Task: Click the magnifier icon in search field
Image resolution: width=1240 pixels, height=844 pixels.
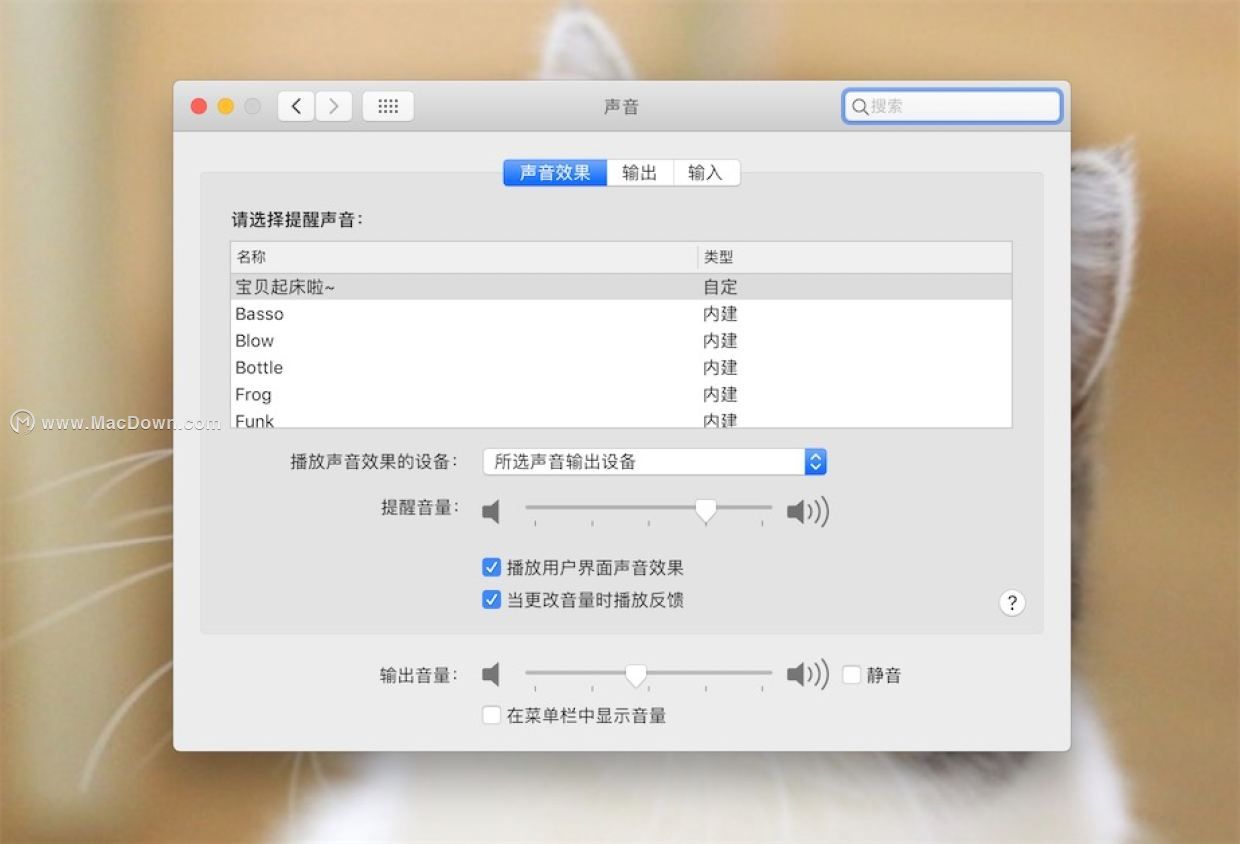Action: [x=859, y=106]
